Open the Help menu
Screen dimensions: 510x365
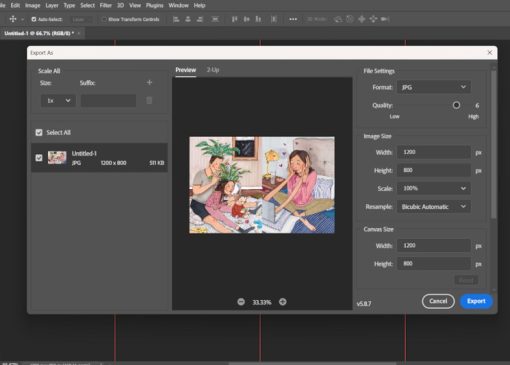tap(199, 5)
